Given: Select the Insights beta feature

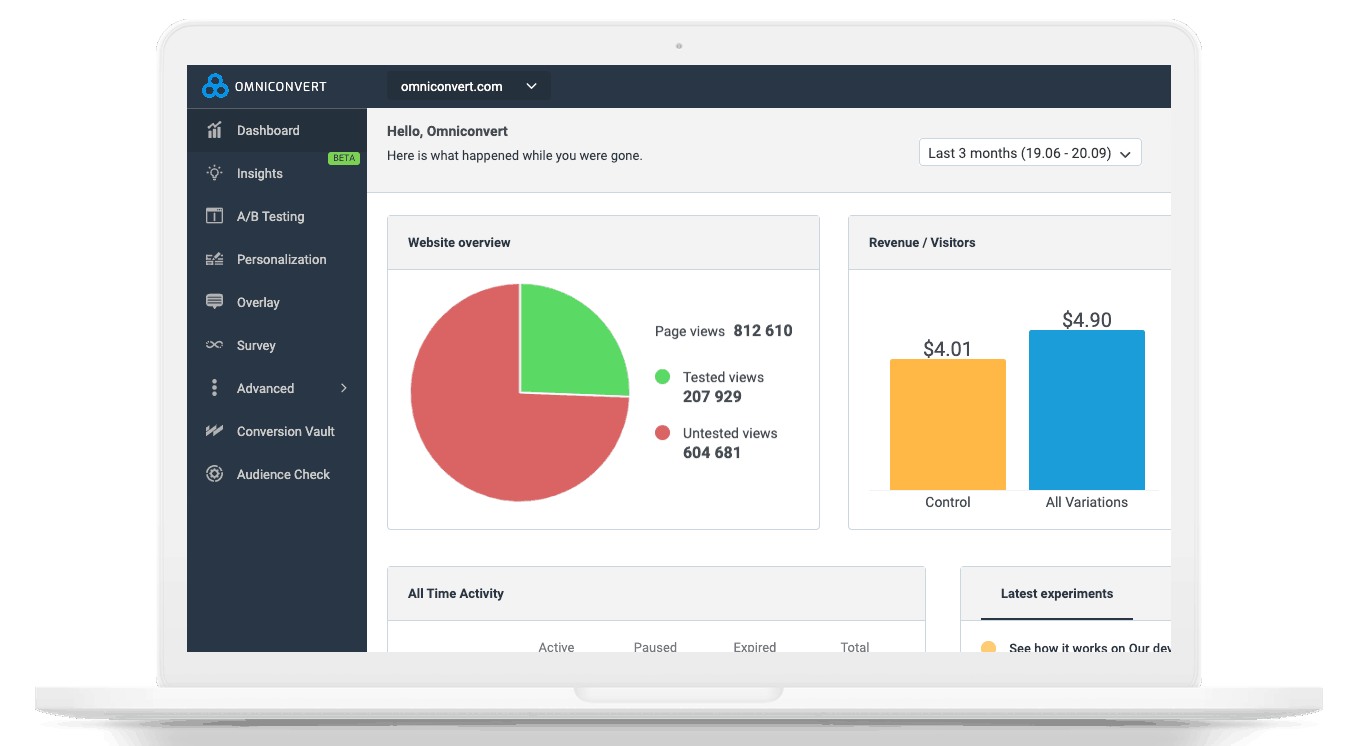Looking at the screenshot, I should point(261,173).
